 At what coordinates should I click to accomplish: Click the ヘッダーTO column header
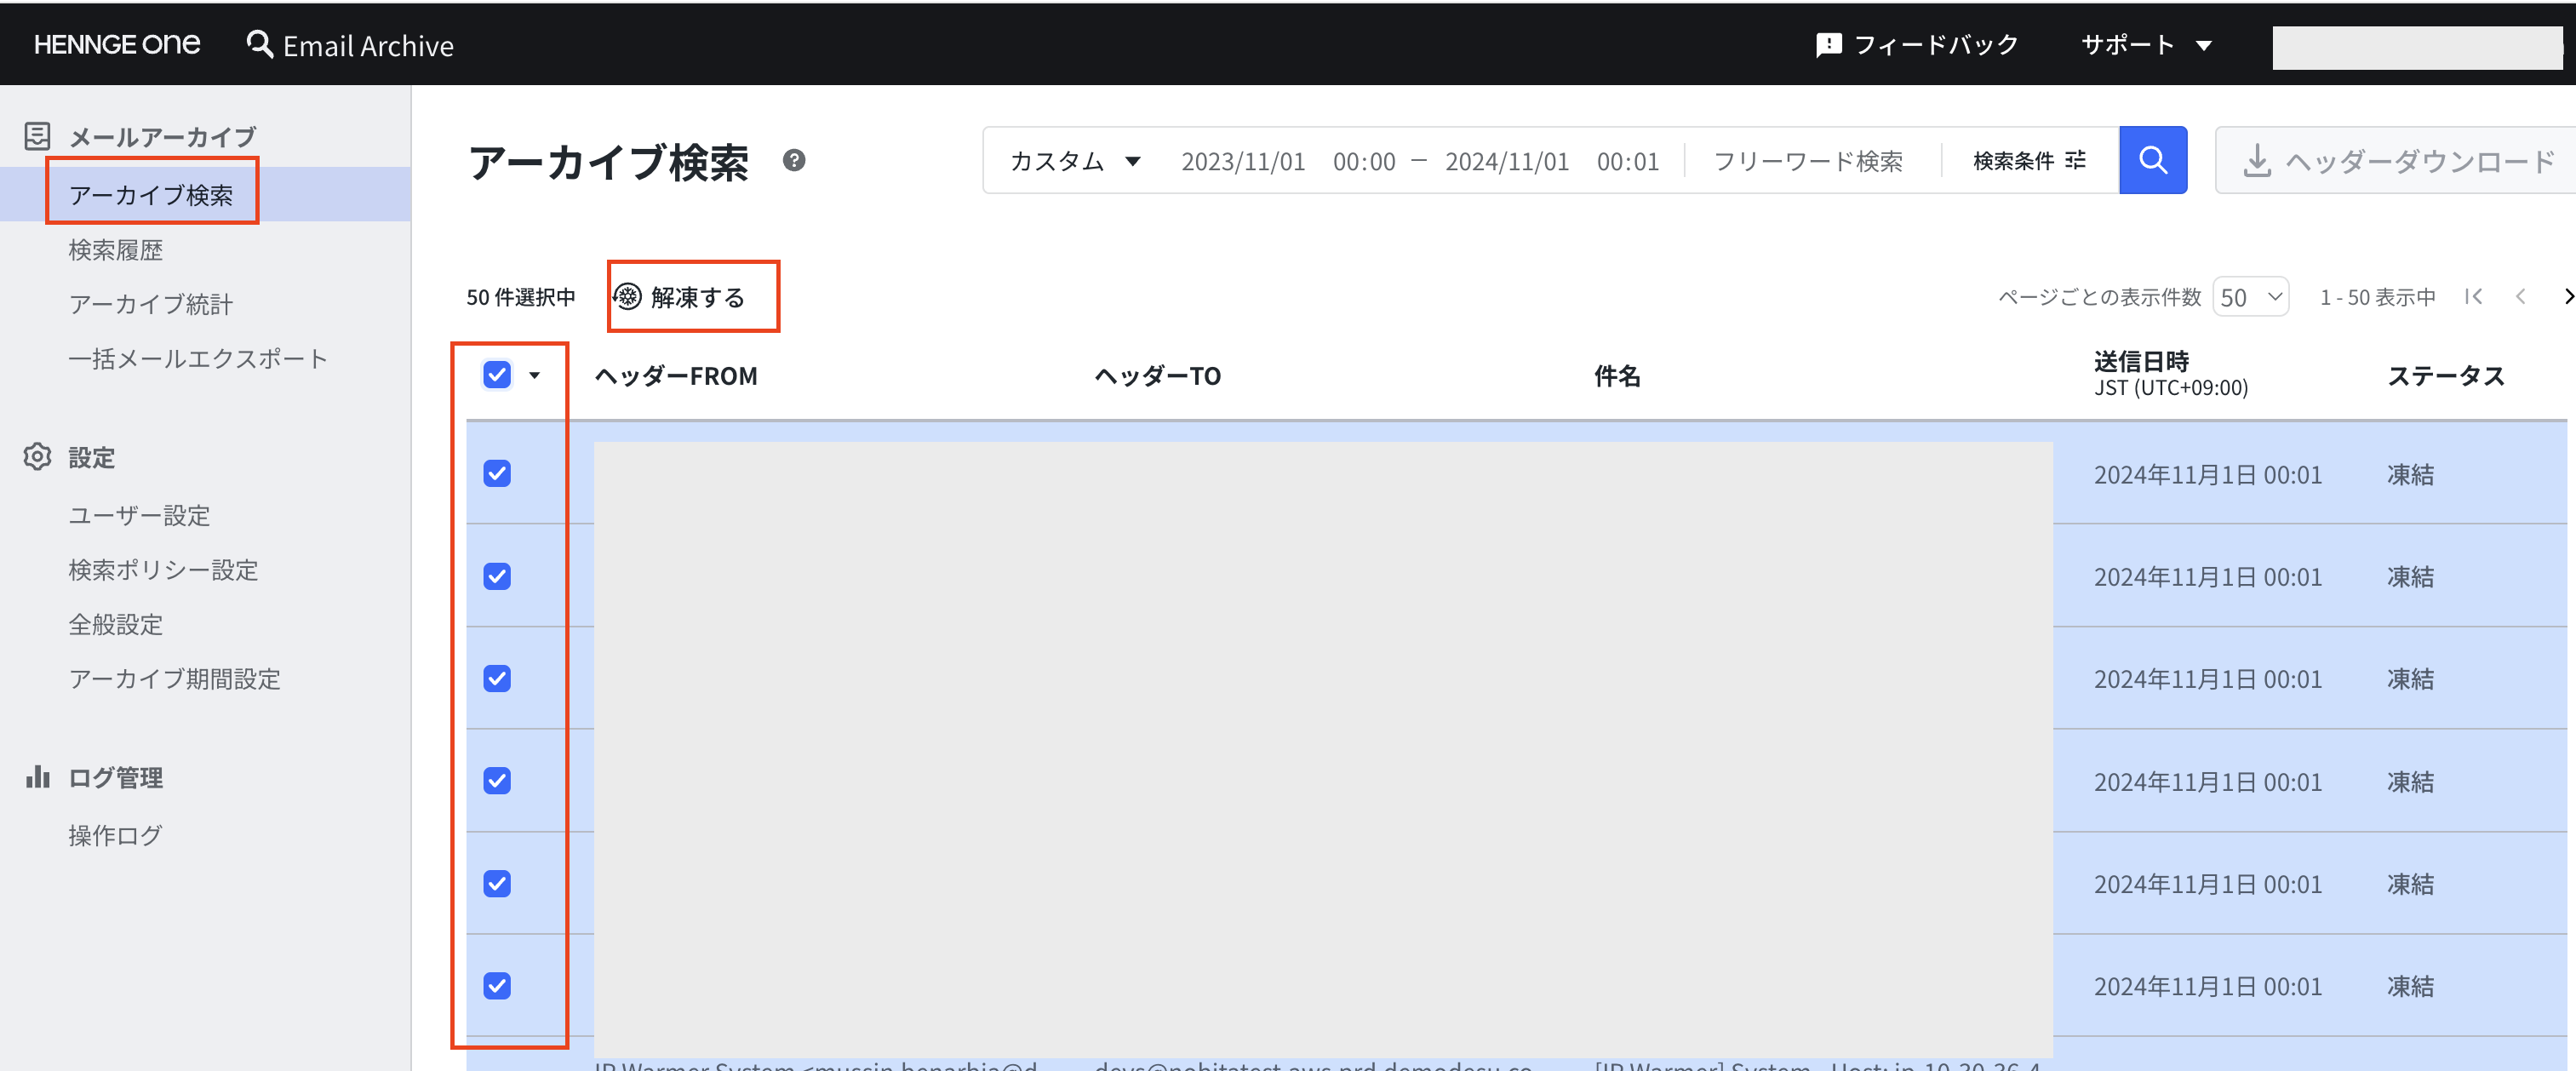(x=1158, y=376)
